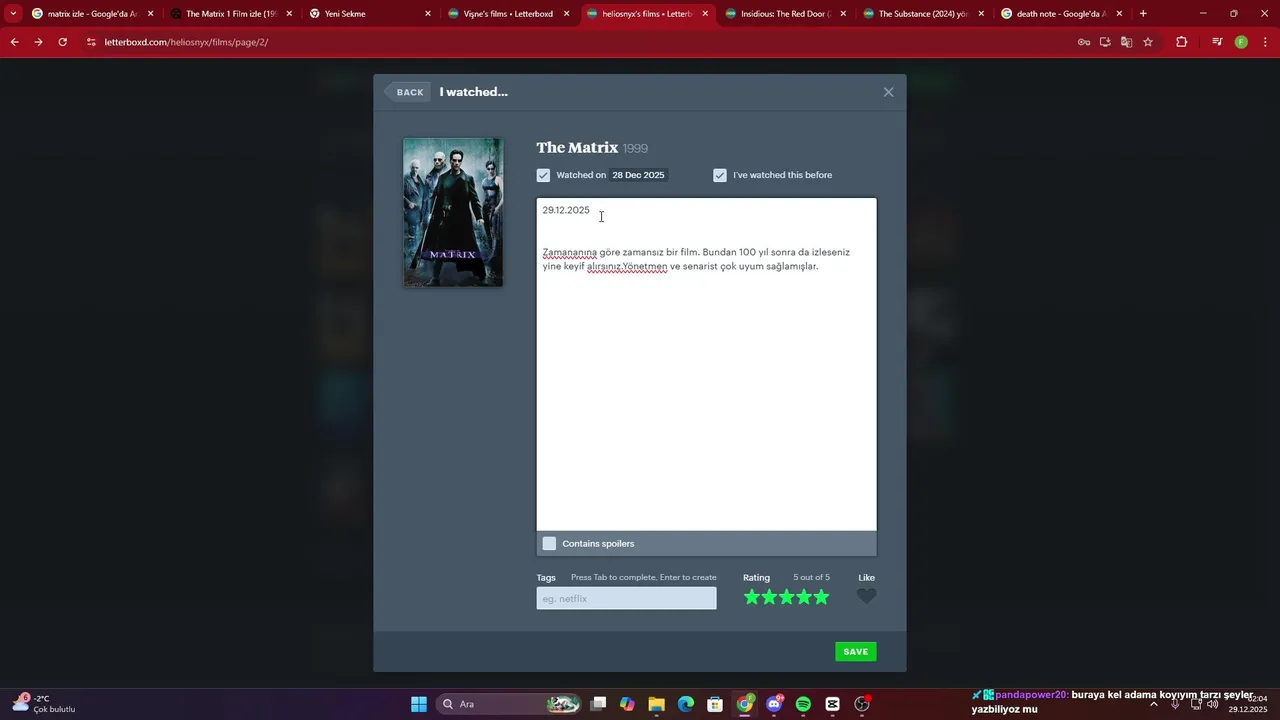This screenshot has height=720, width=1280.
Task: Click the 1999 year link
Action: [x=635, y=149]
